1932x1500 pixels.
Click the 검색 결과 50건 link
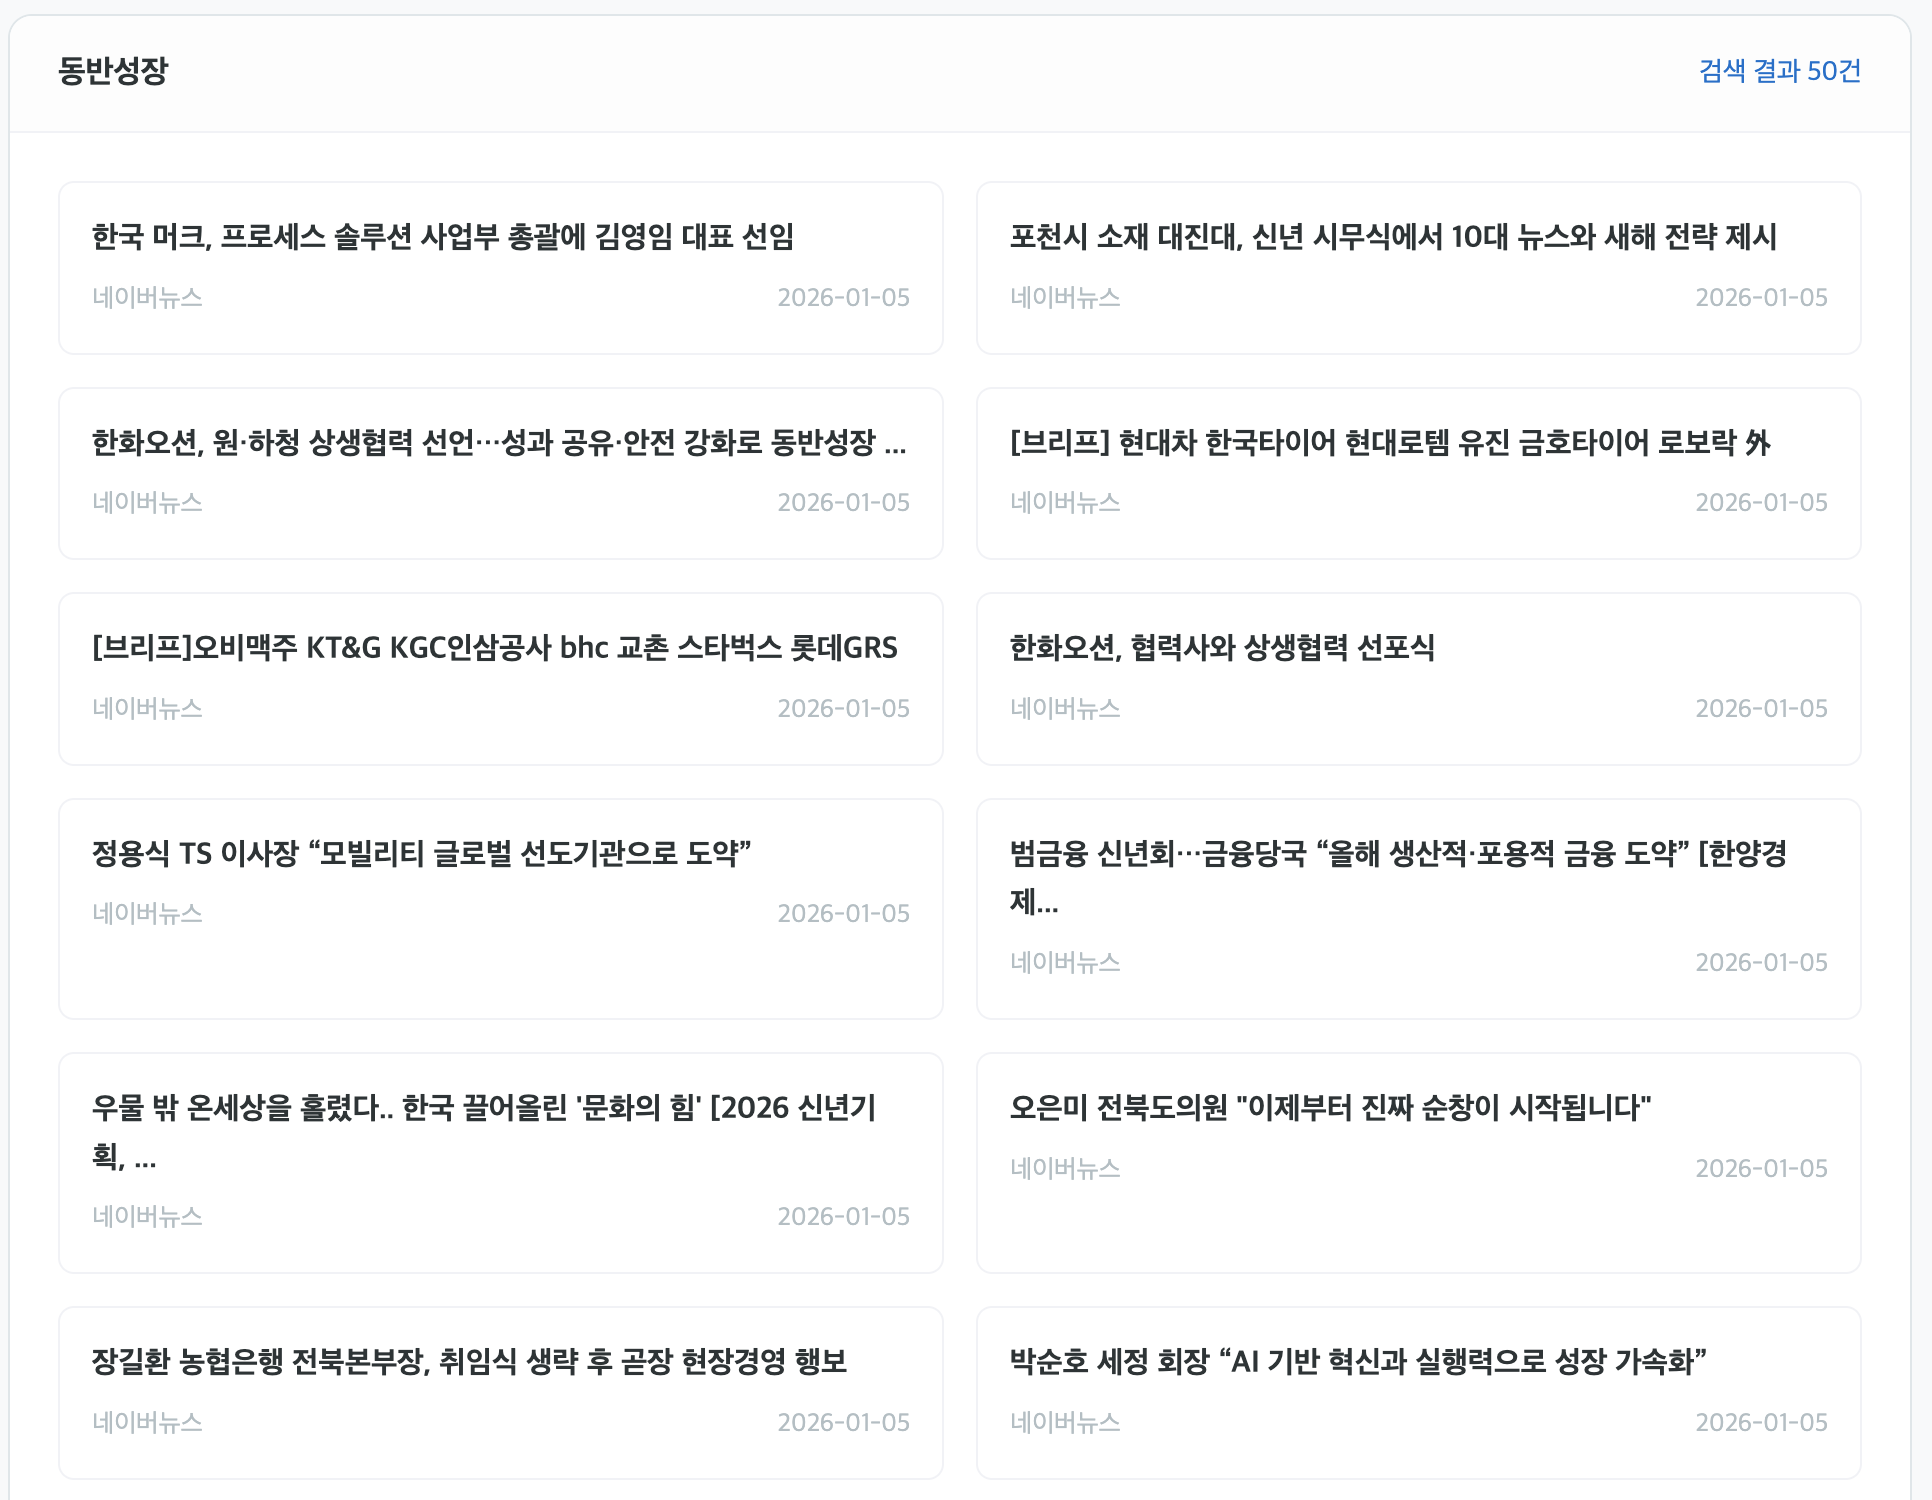(x=1779, y=71)
